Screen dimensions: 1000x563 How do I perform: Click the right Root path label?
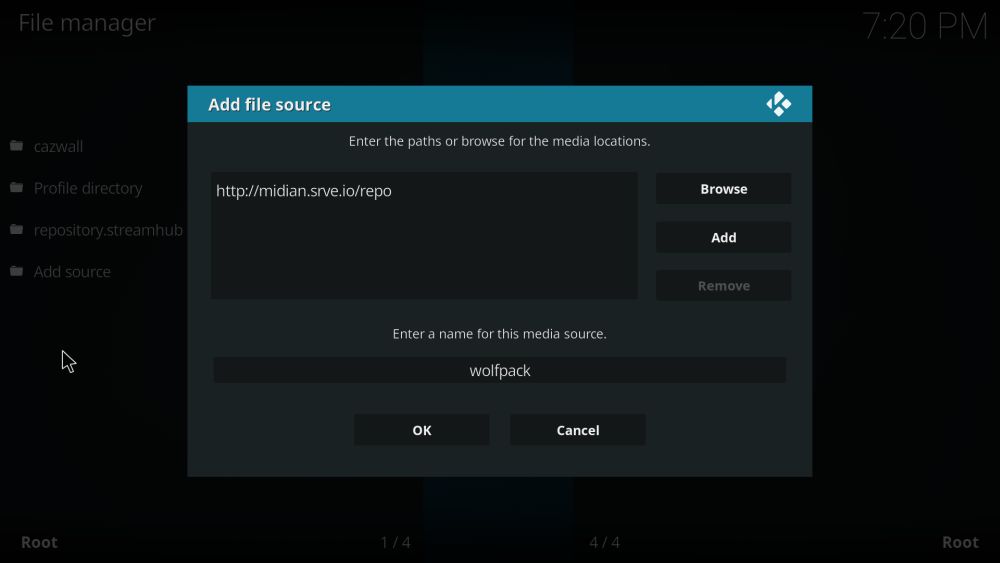(x=960, y=542)
